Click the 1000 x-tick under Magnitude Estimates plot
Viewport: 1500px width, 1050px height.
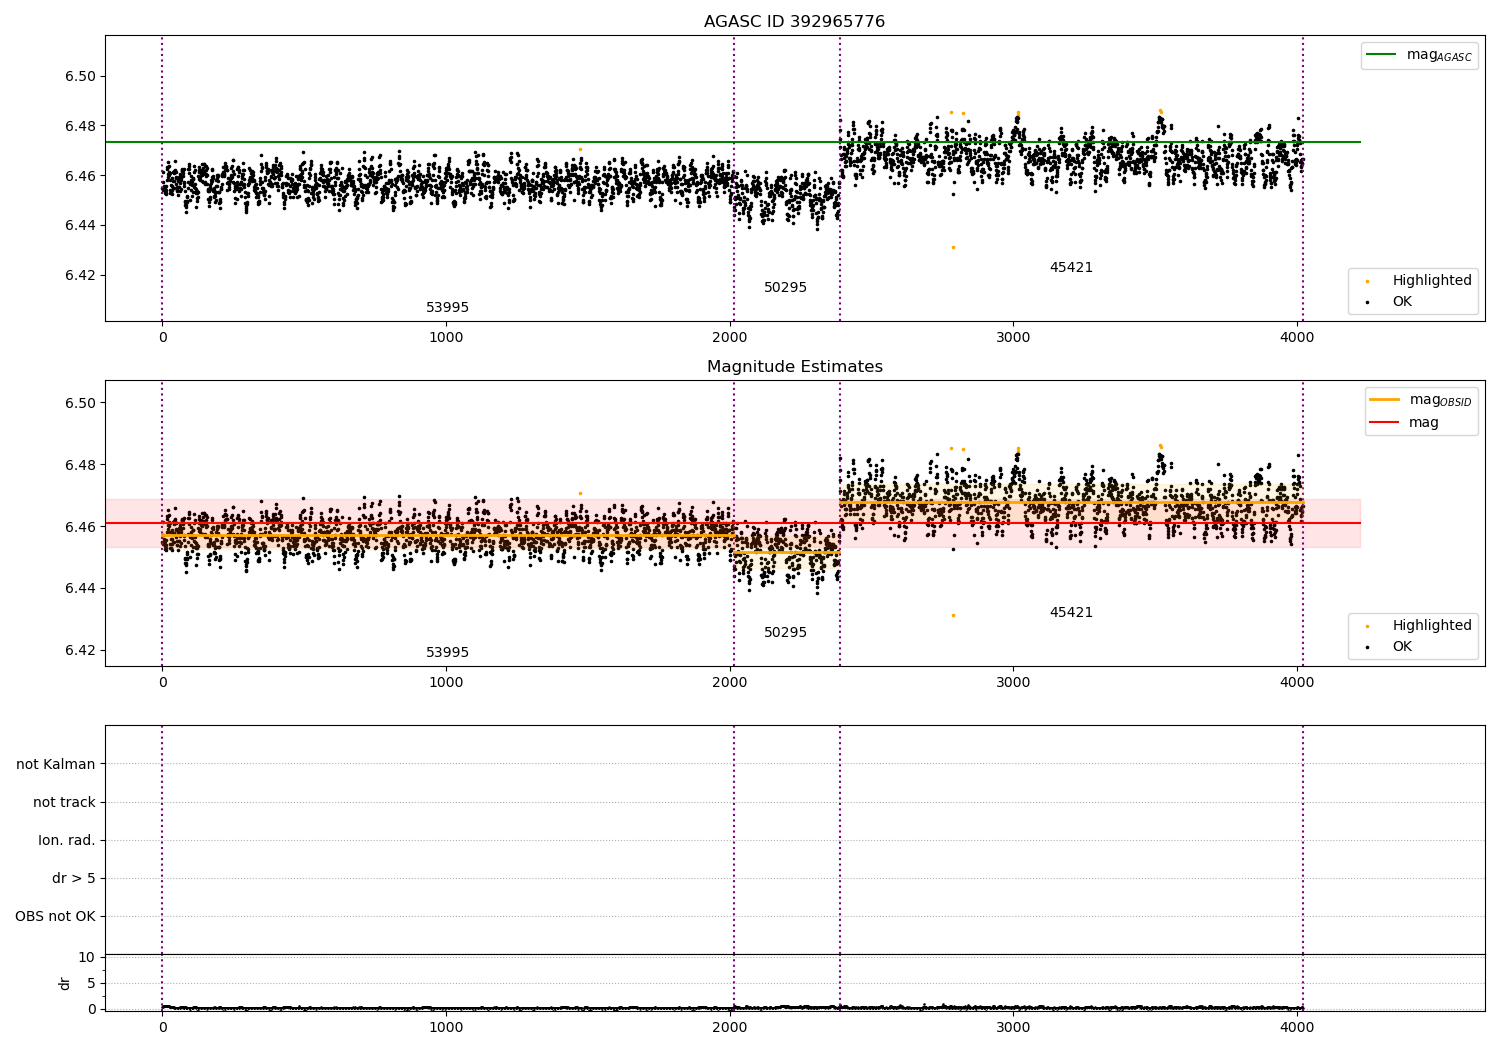pos(446,682)
